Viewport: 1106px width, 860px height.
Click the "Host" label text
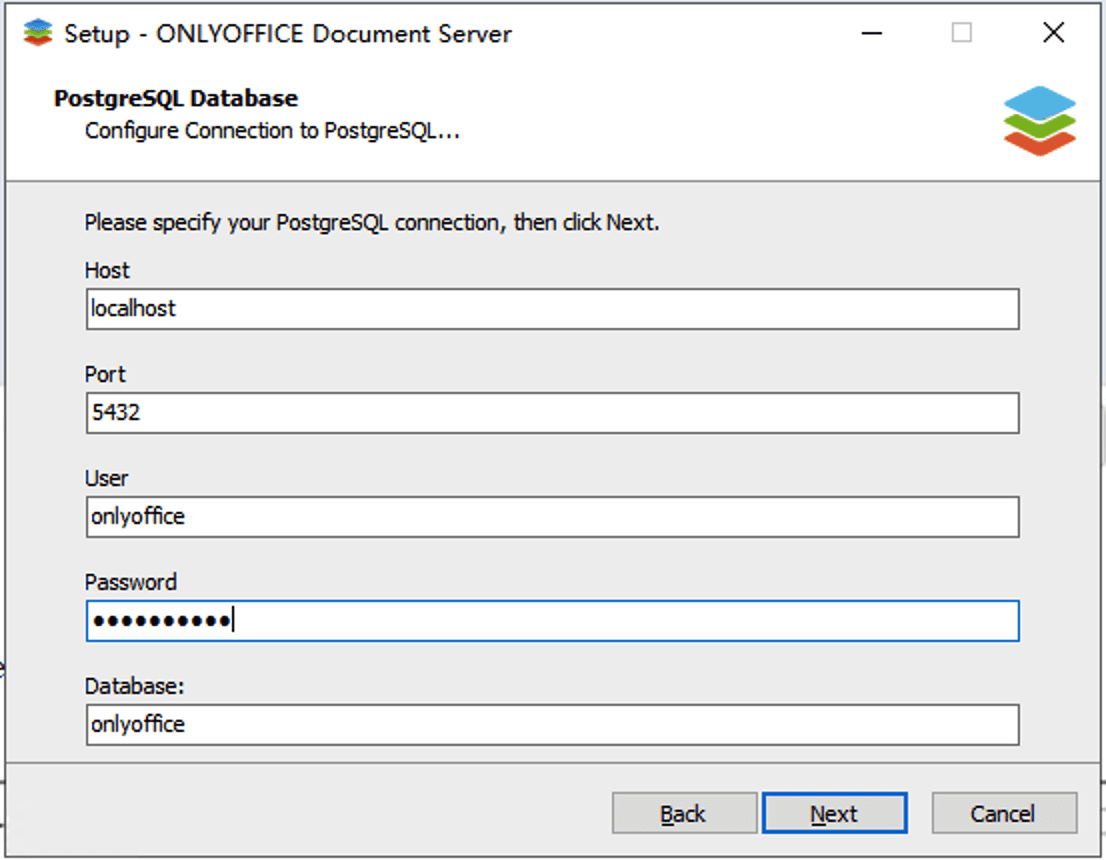pyautogui.click(x=107, y=271)
